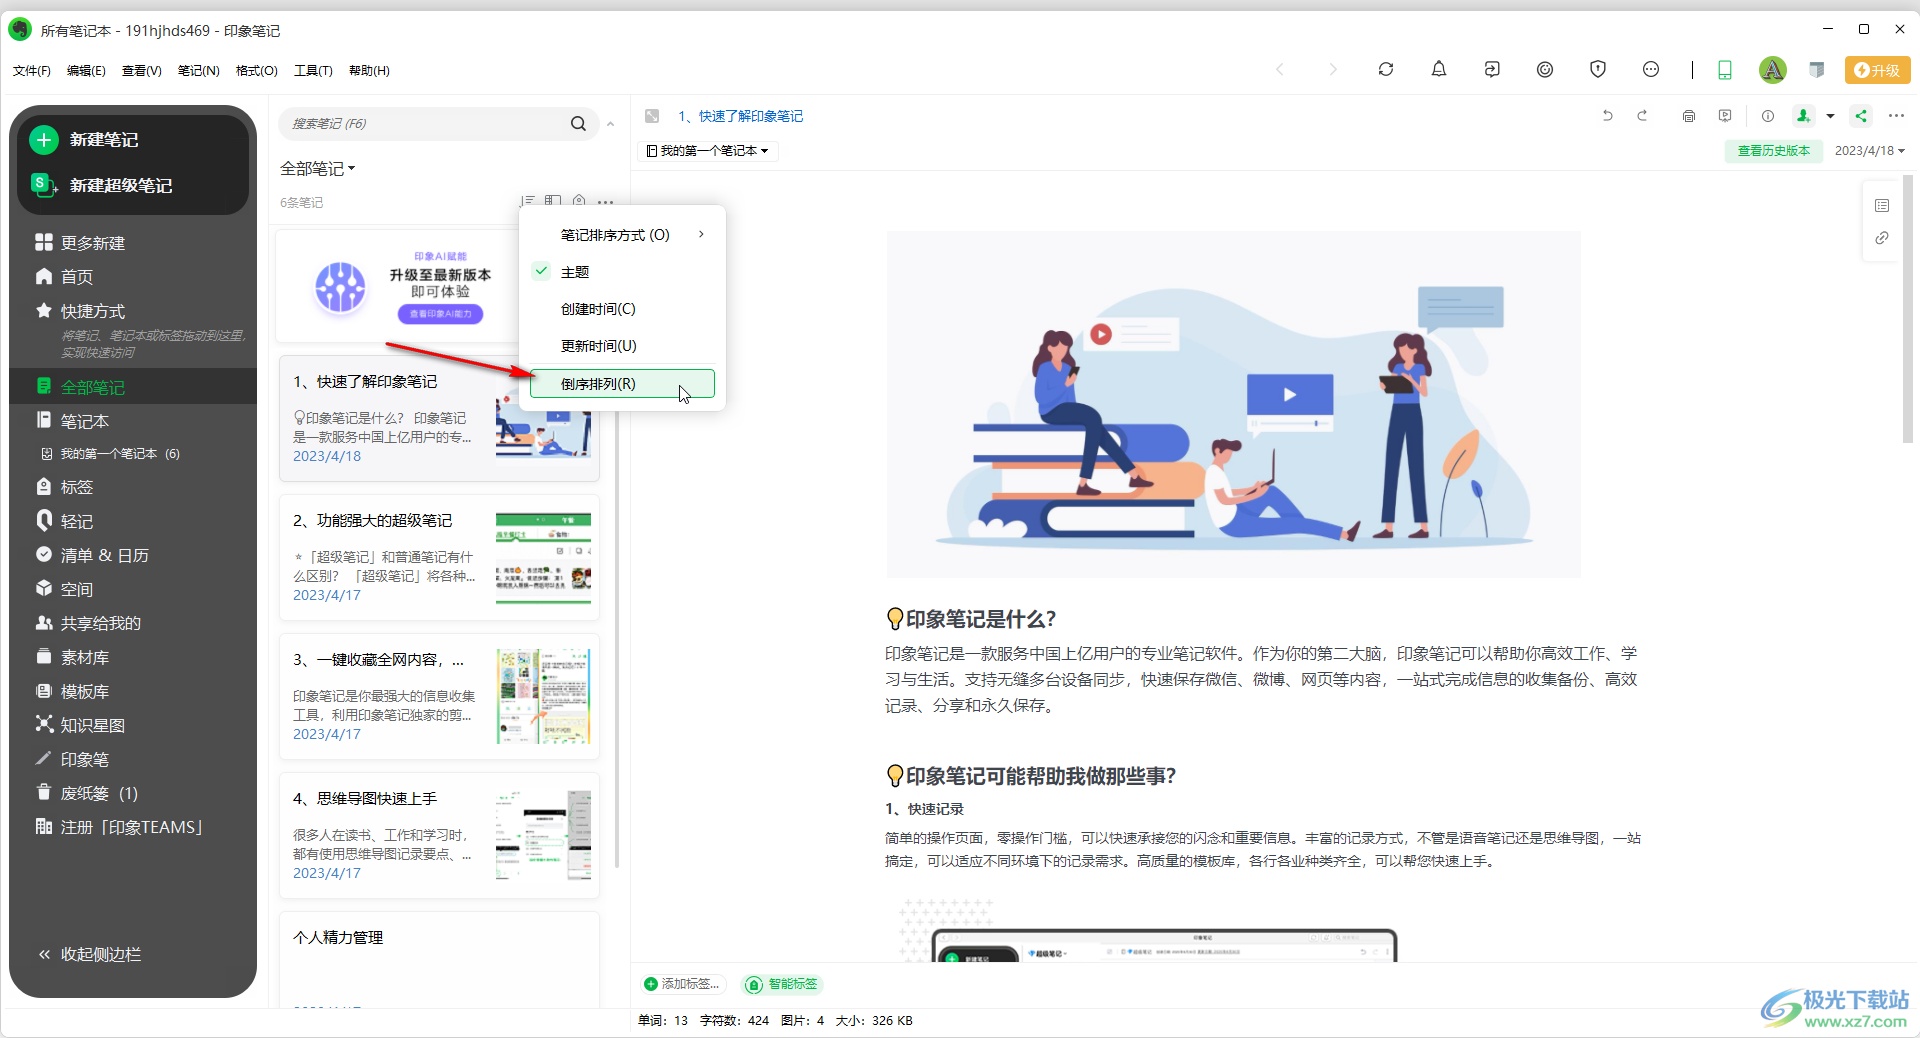Open the 帮助(H) menu
Screen dimensions: 1920x1038
[x=369, y=71]
